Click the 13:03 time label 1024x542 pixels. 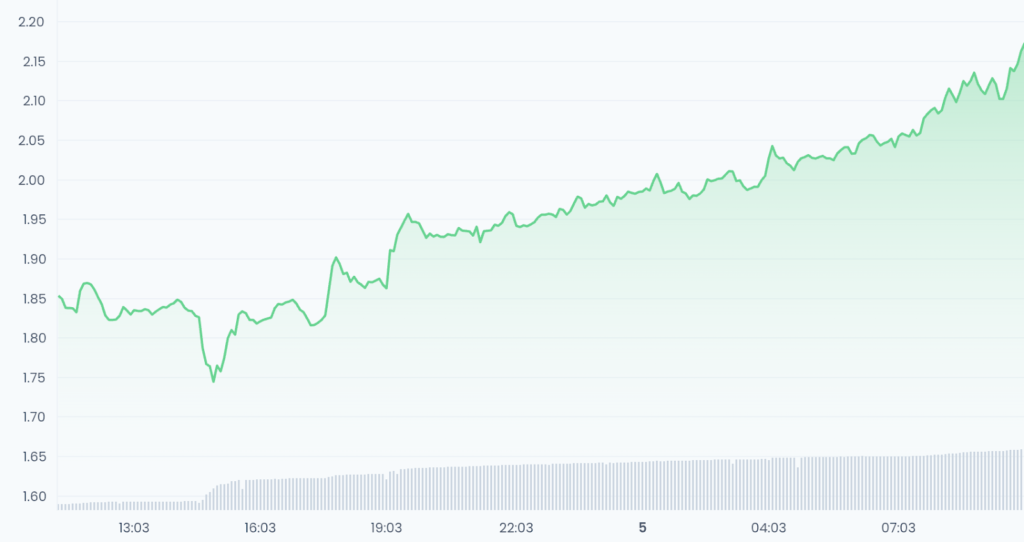click(133, 528)
